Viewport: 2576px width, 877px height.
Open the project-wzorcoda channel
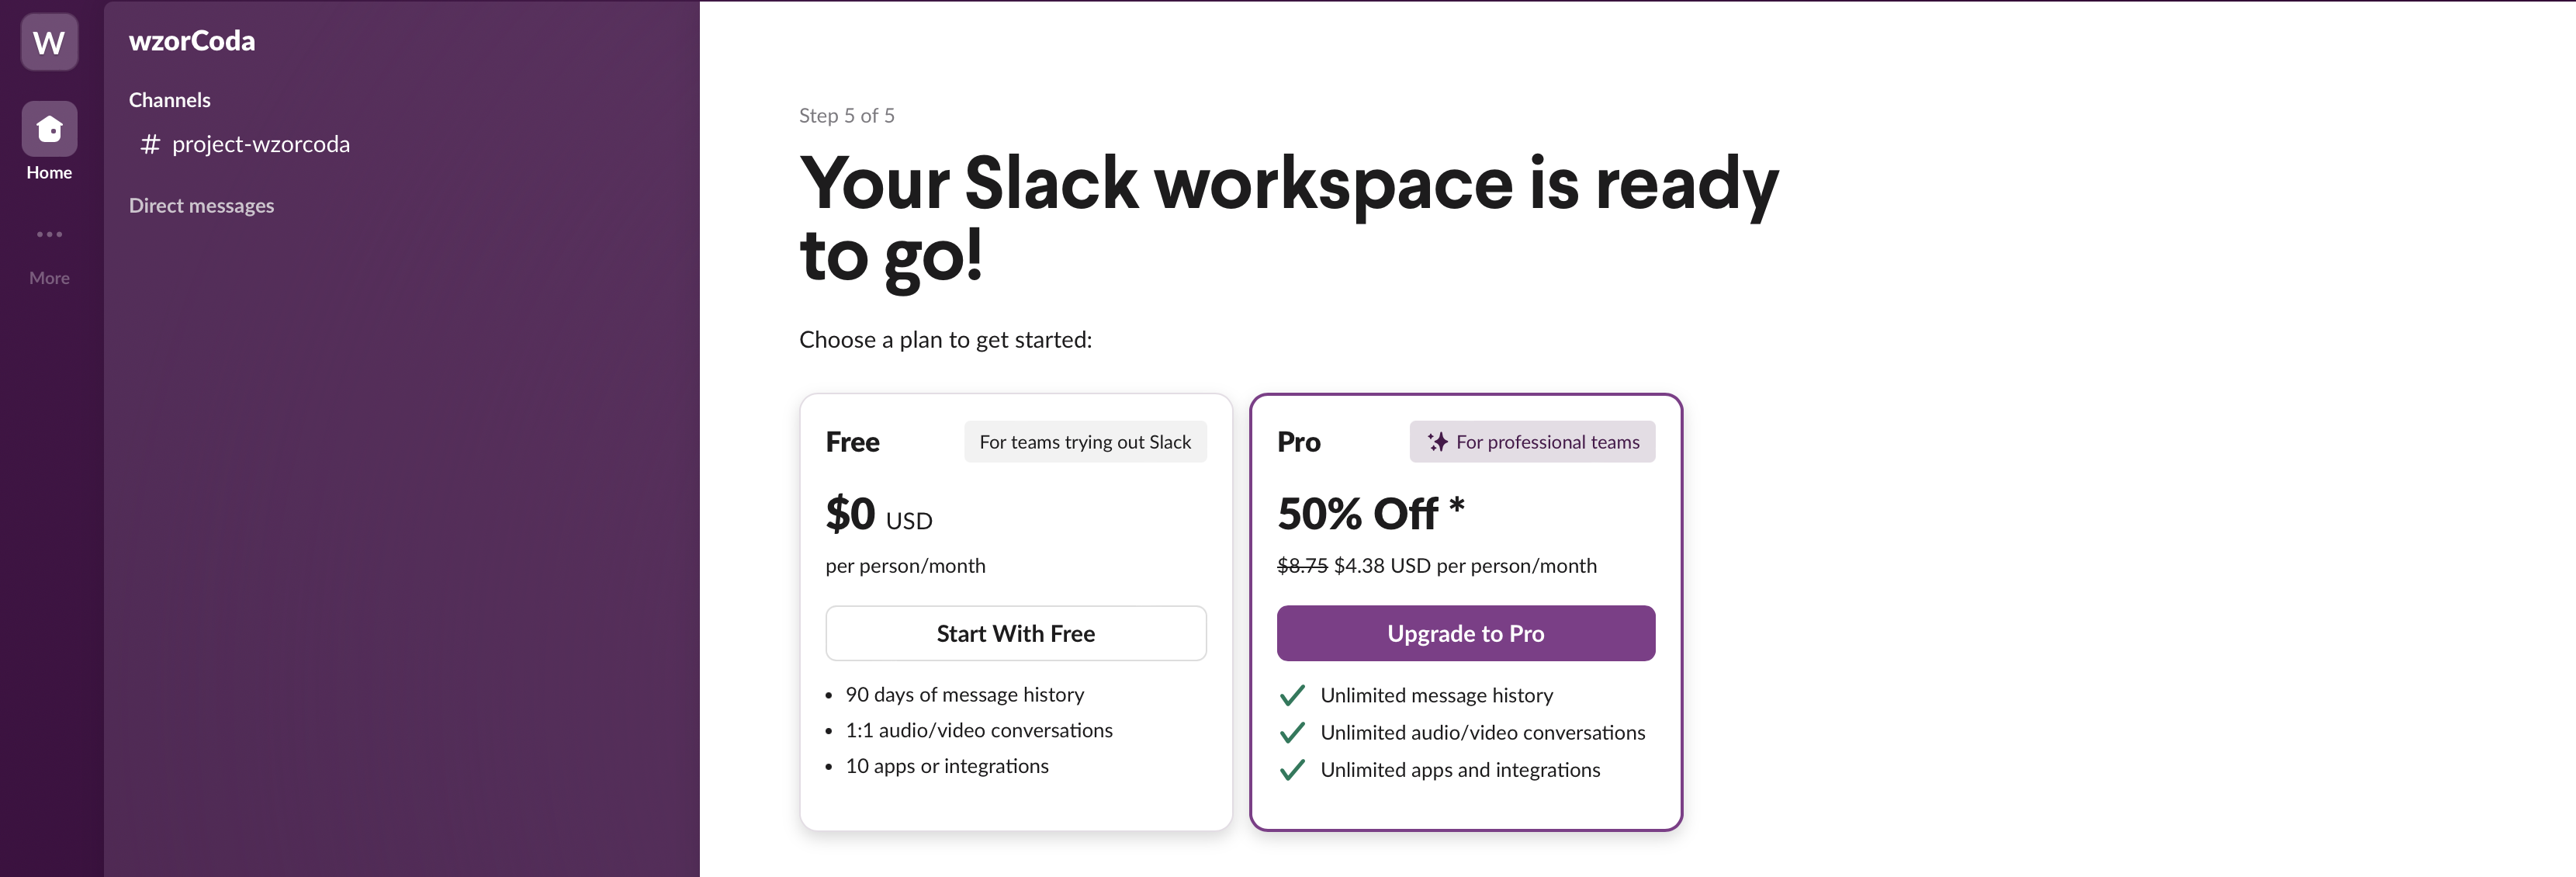click(x=260, y=145)
